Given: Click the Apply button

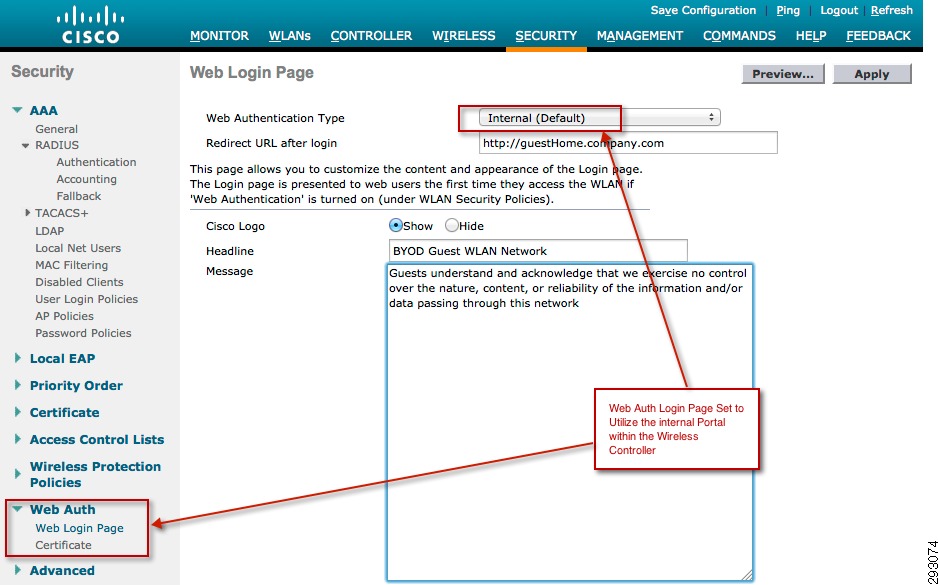Looking at the screenshot, I should (872, 74).
